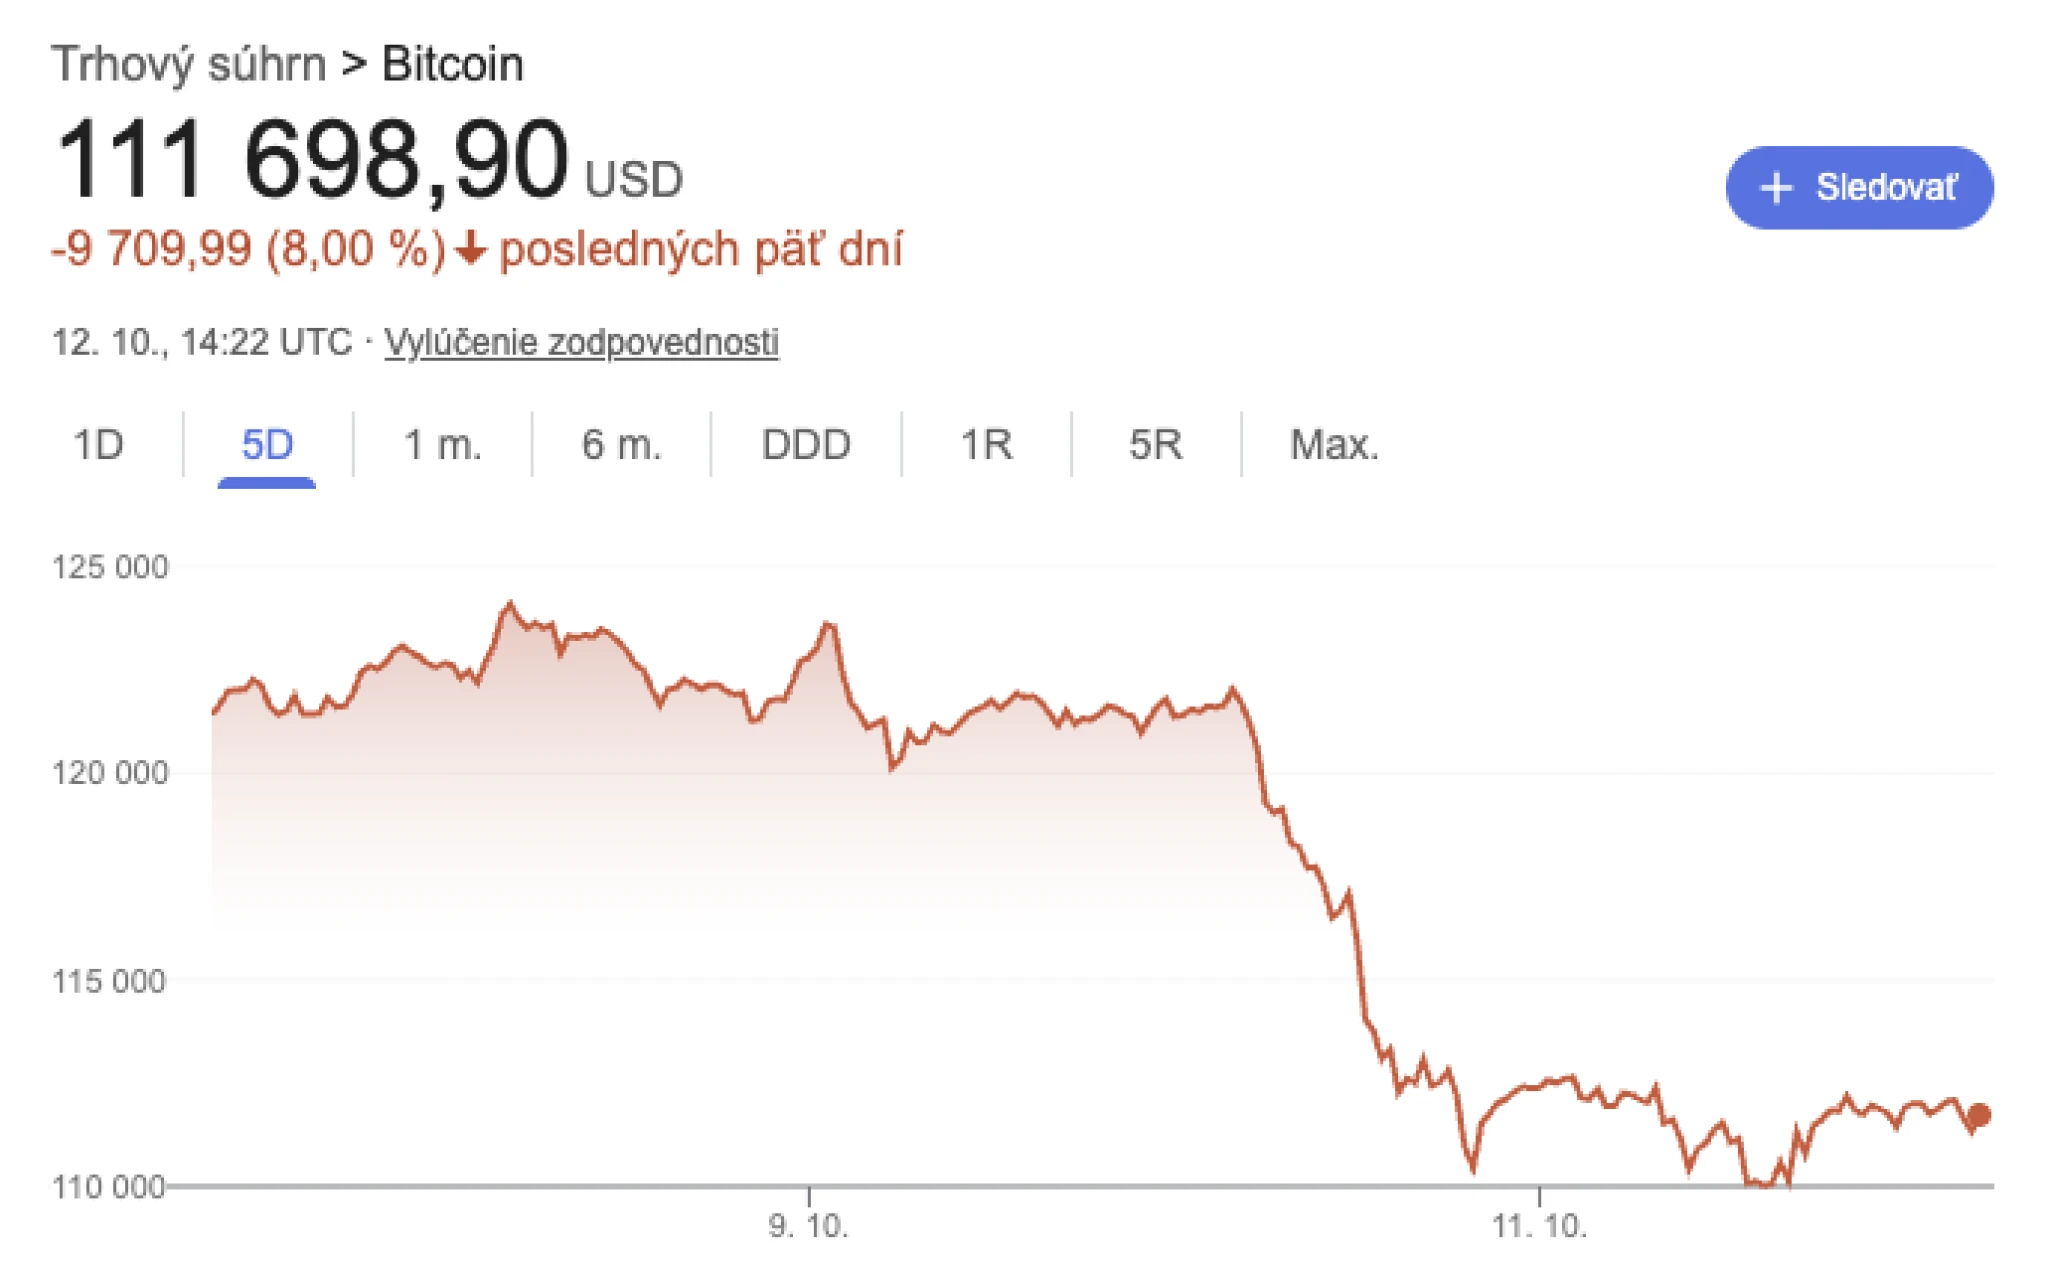
Task: Click the Bitcoin breadcrumb label
Action: 451,64
